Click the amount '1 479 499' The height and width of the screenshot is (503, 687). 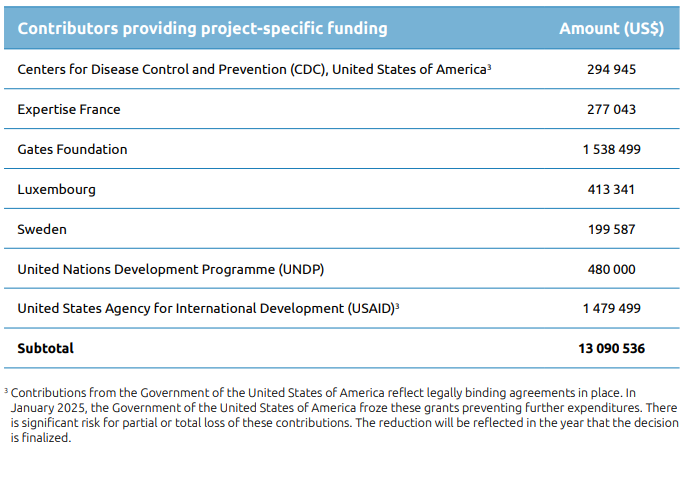612,308
